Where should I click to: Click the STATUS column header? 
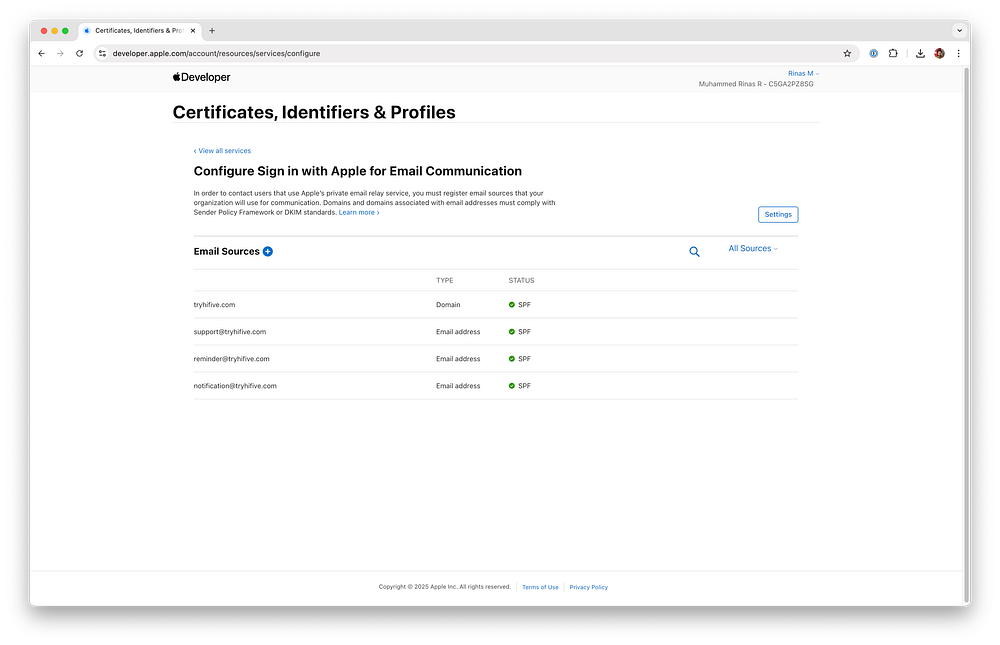tap(521, 281)
